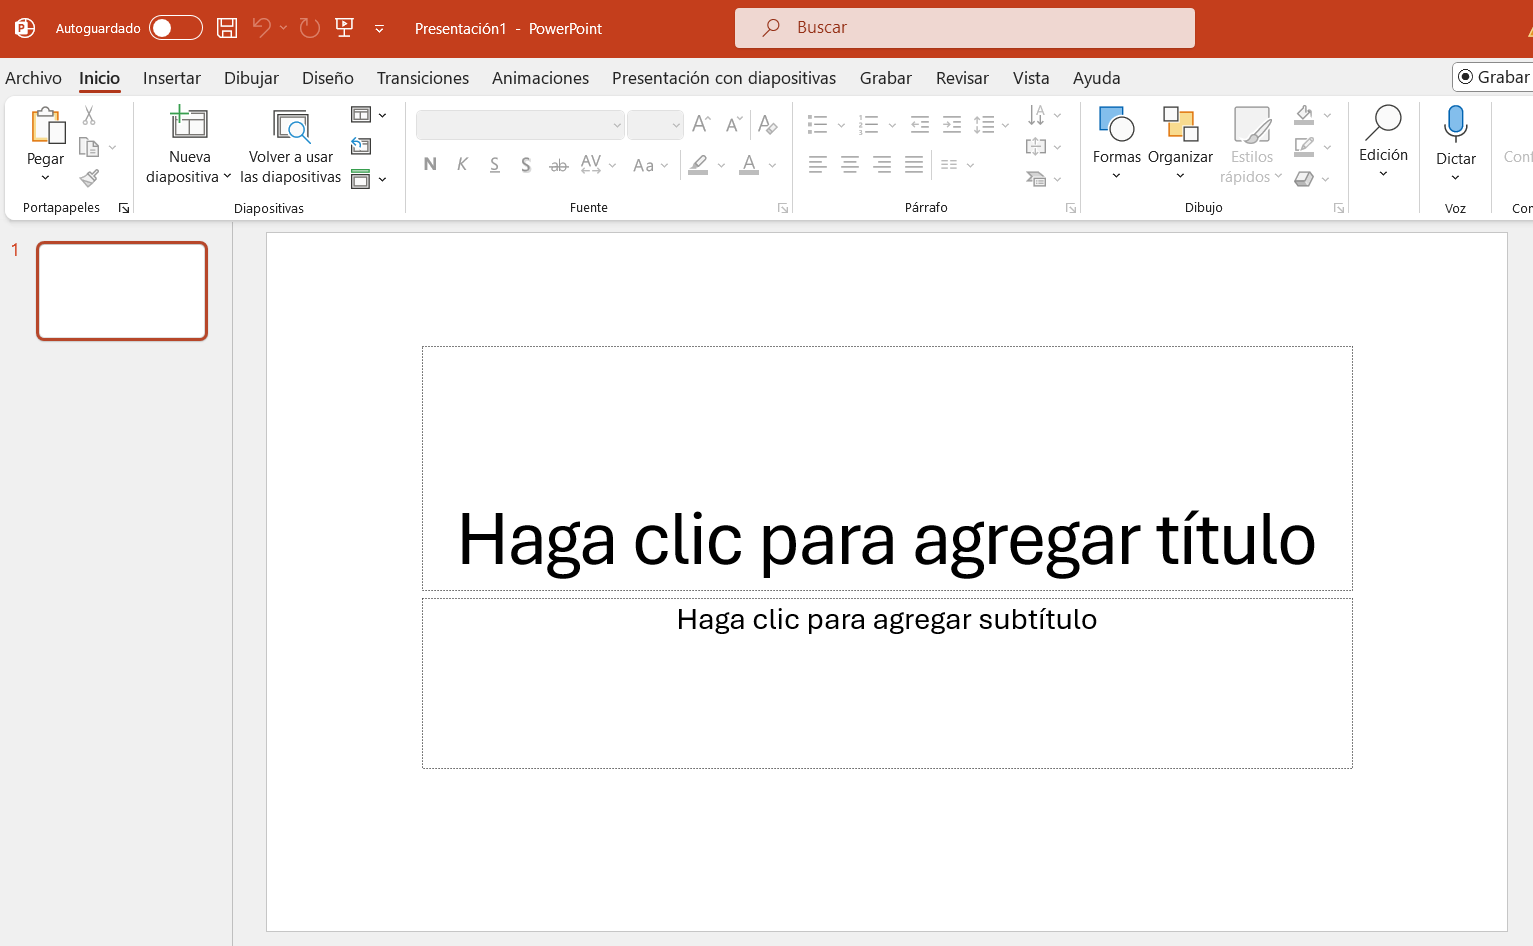Open Presentación con diapositivas tab
This screenshot has width=1533, height=946.
(724, 78)
